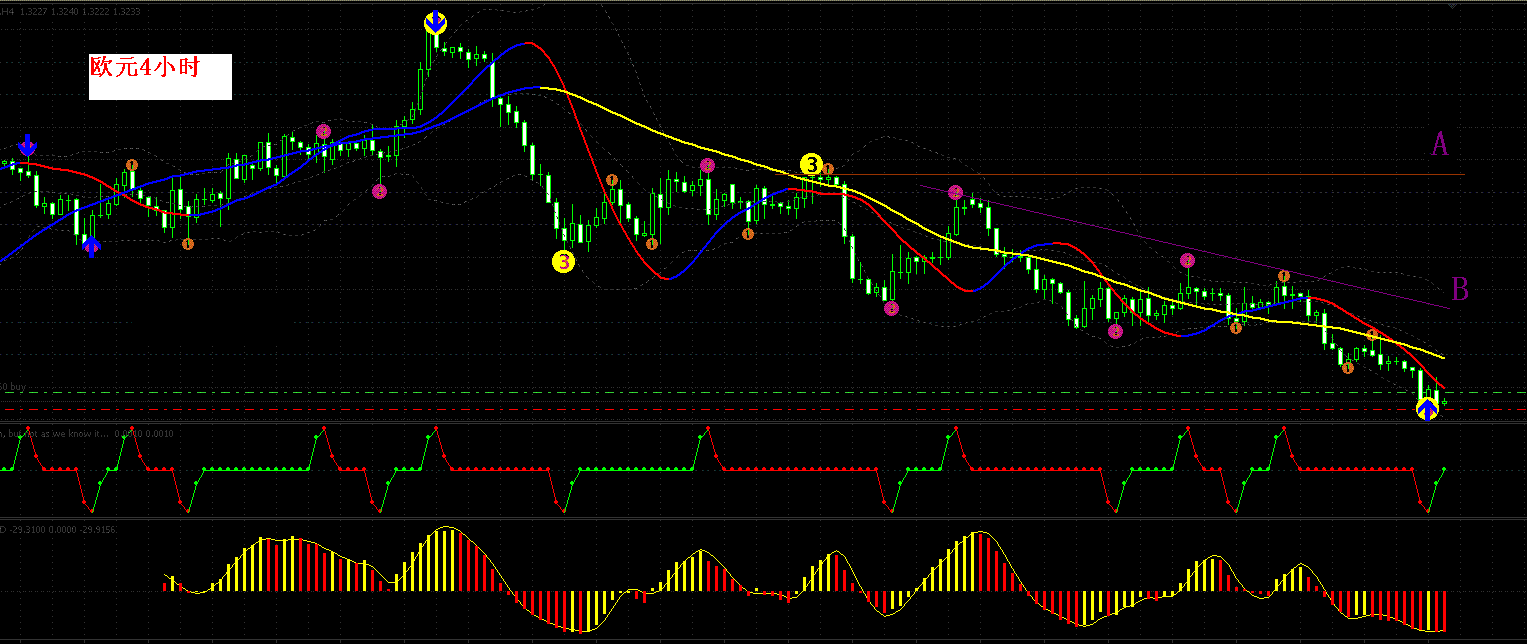Select the red 欧元4小时 text label

(145, 67)
